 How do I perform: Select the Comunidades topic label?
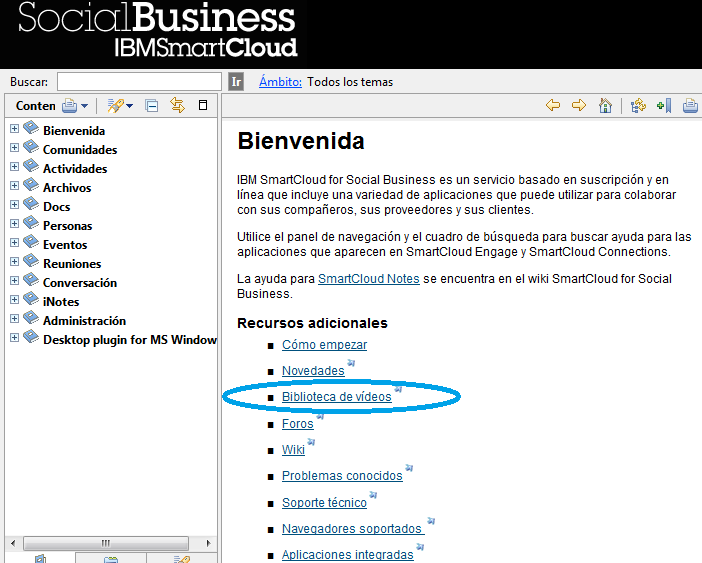tap(80, 150)
